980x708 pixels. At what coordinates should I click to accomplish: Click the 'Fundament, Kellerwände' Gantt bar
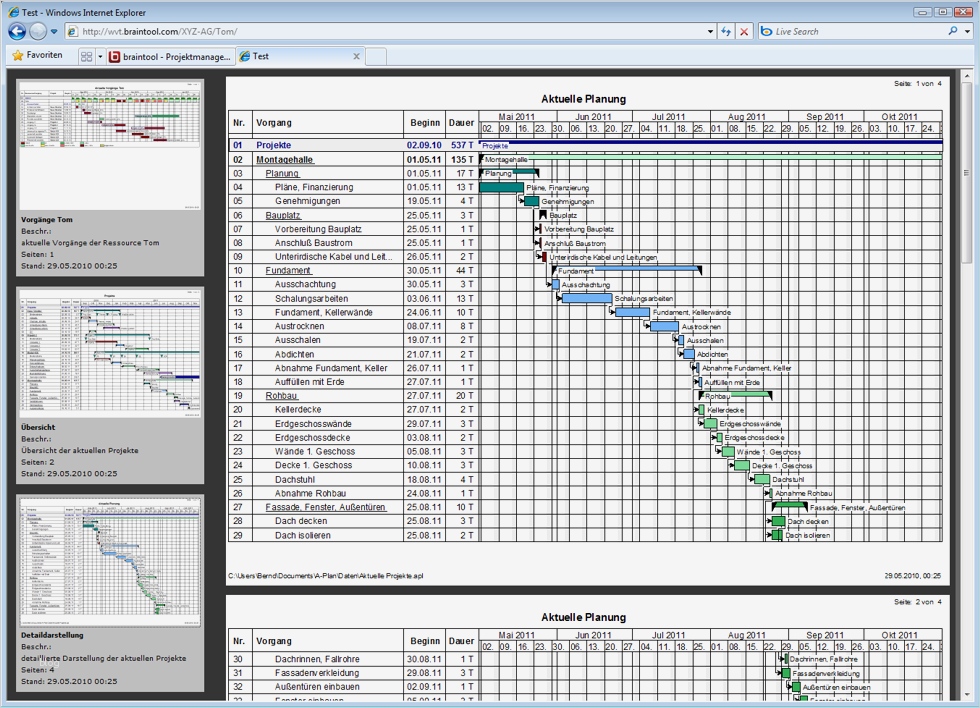tap(632, 312)
